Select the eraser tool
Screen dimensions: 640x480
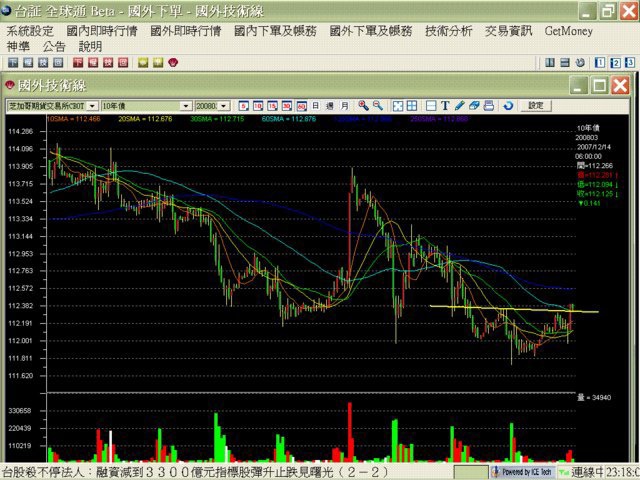(x=474, y=106)
